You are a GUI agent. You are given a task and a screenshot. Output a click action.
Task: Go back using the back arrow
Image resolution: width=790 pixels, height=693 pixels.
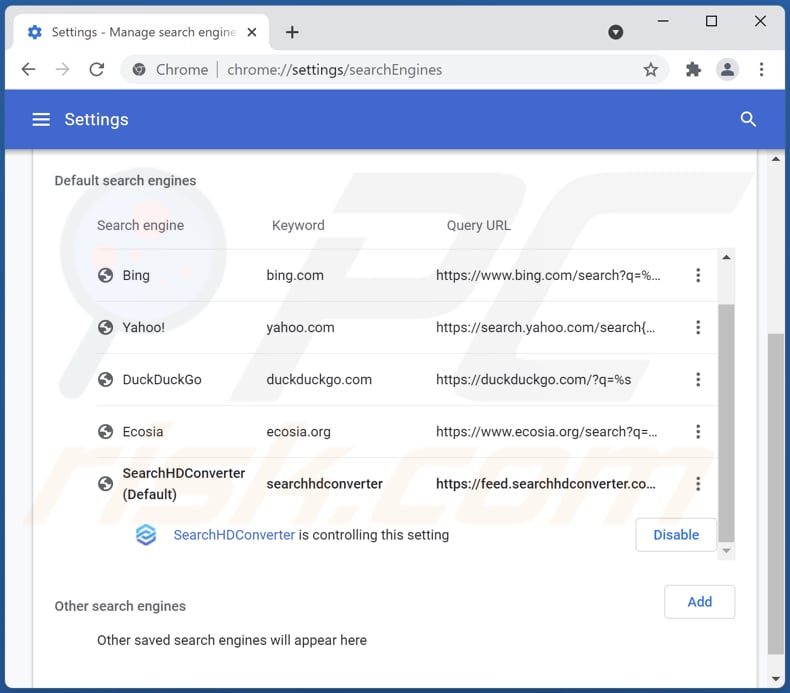click(29, 70)
